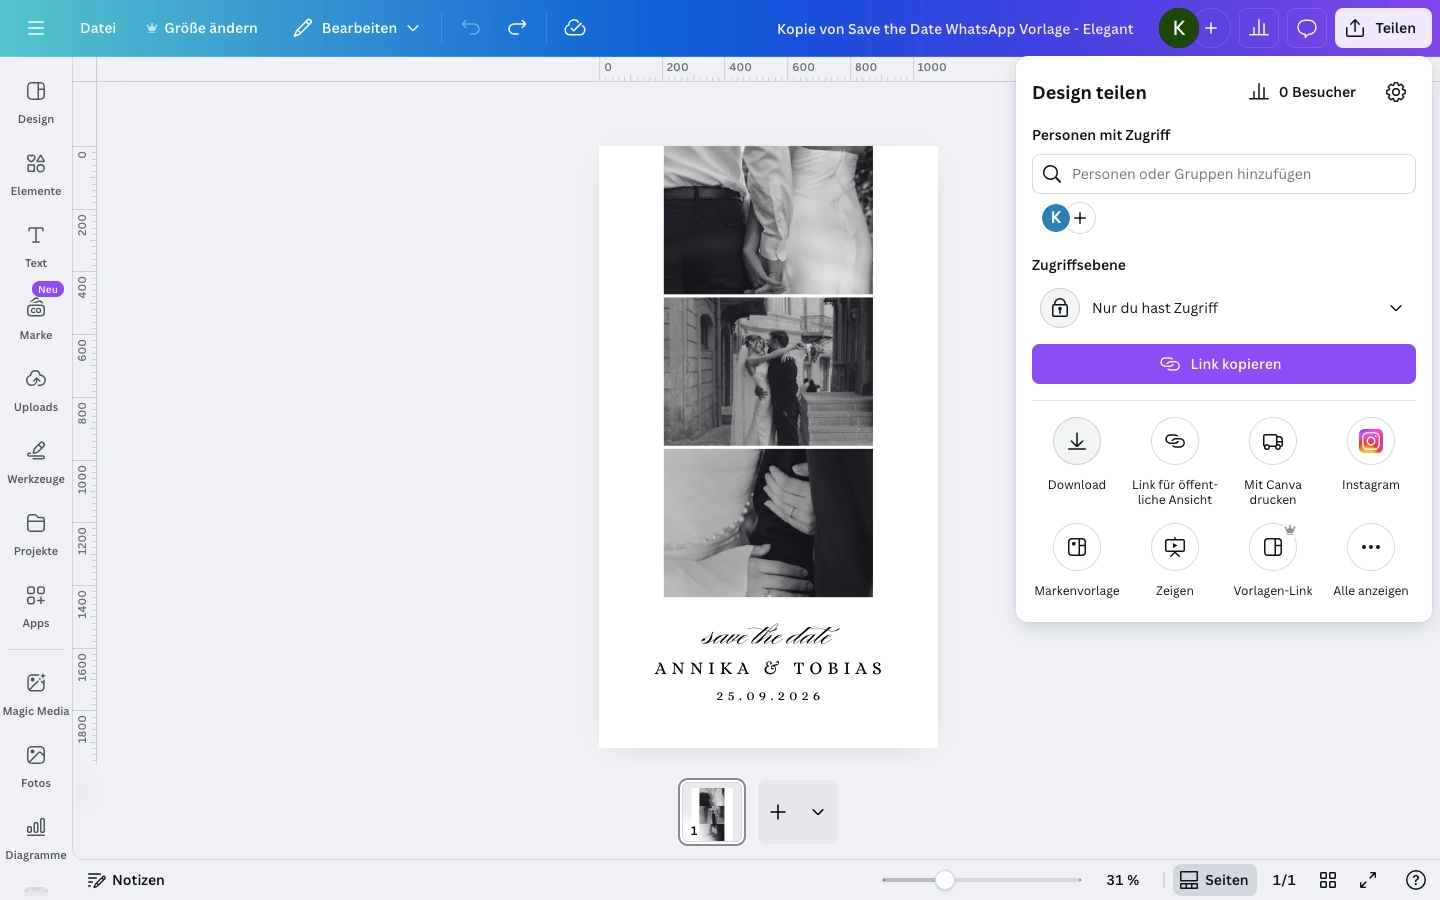Add person via plus beside K avatar in share panel
The image size is (1440, 900).
click(1081, 218)
